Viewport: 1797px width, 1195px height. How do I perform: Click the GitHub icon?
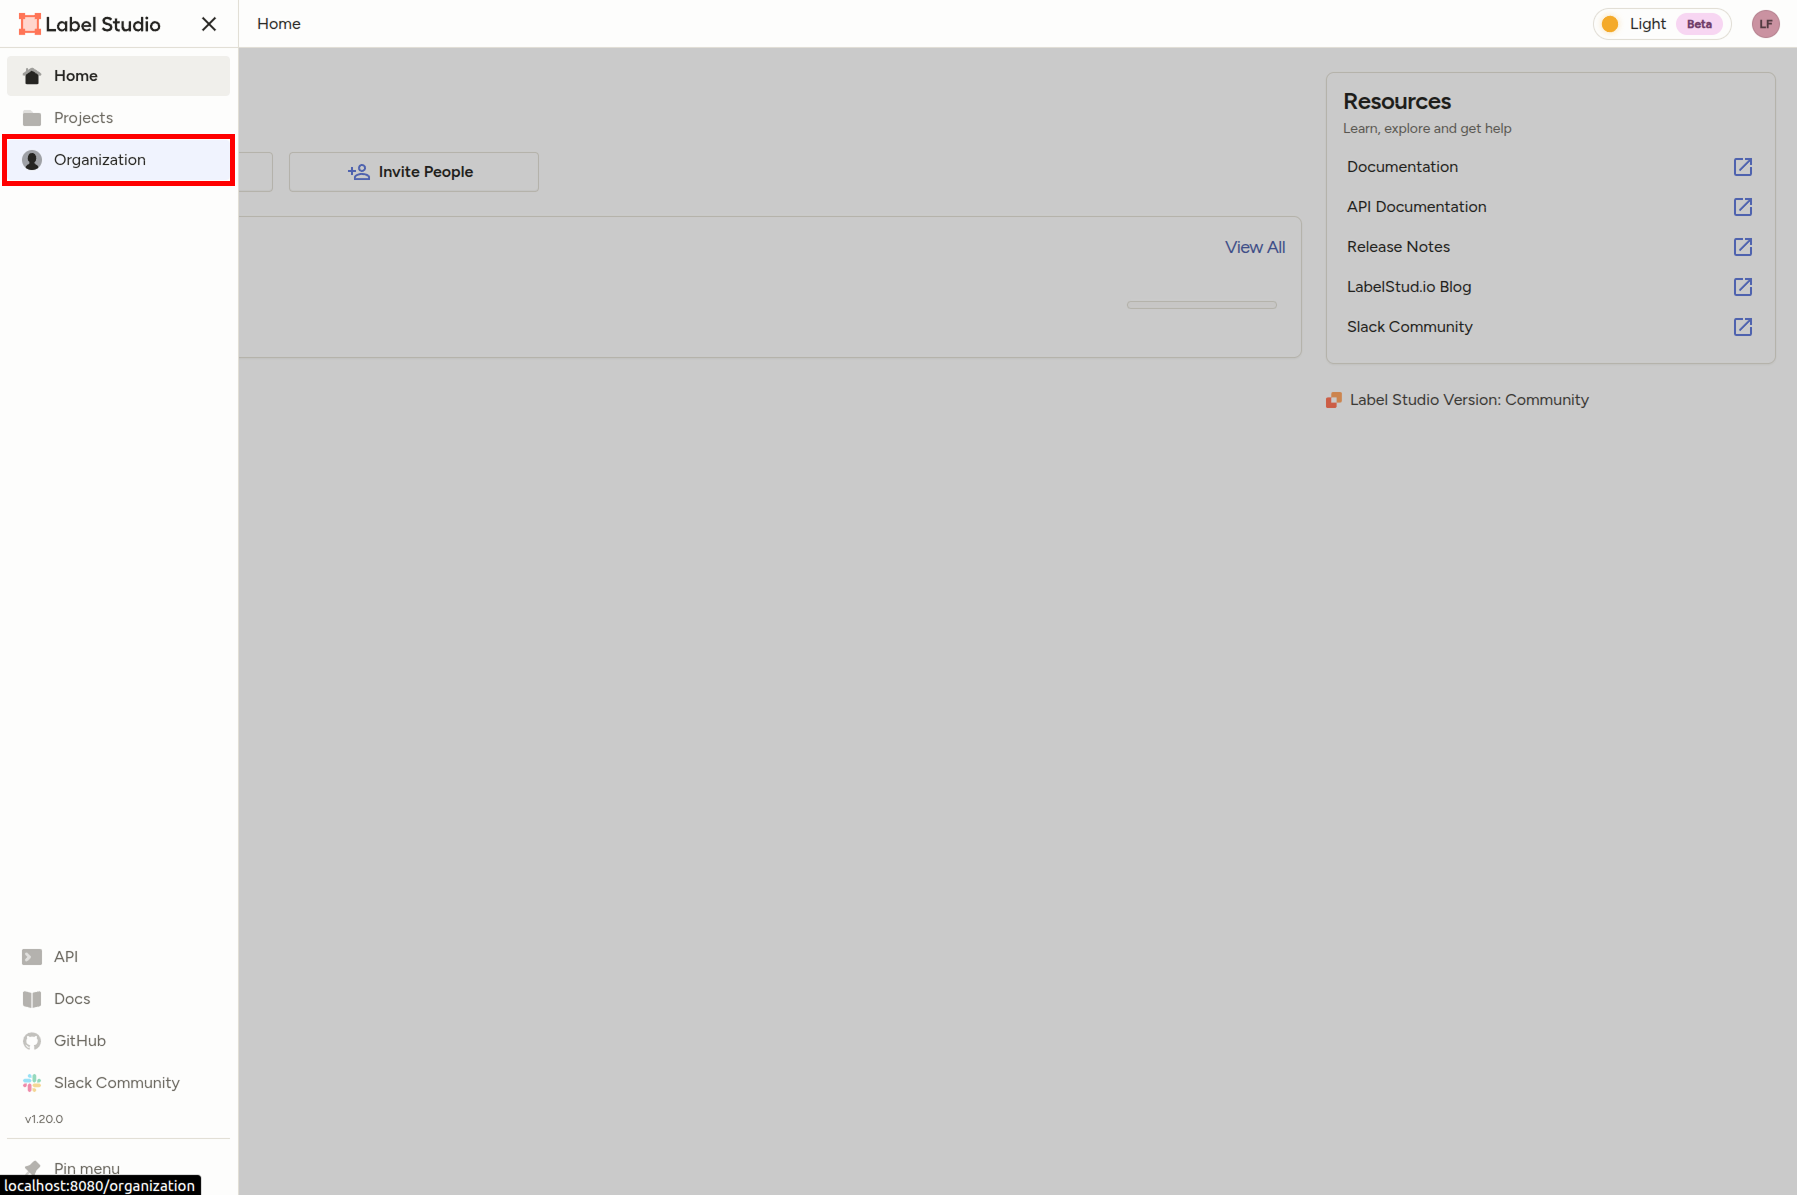(31, 1040)
